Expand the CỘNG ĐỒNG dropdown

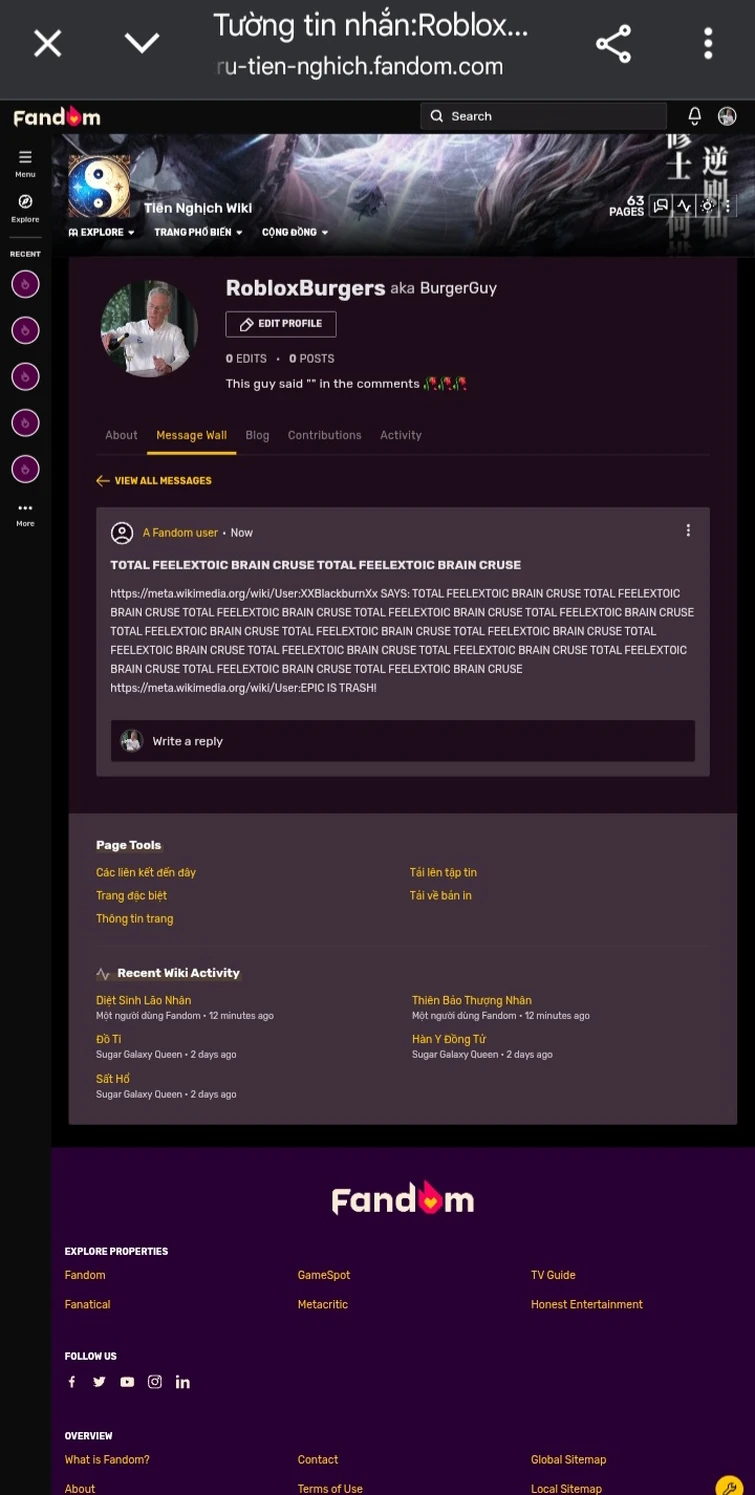295,233
